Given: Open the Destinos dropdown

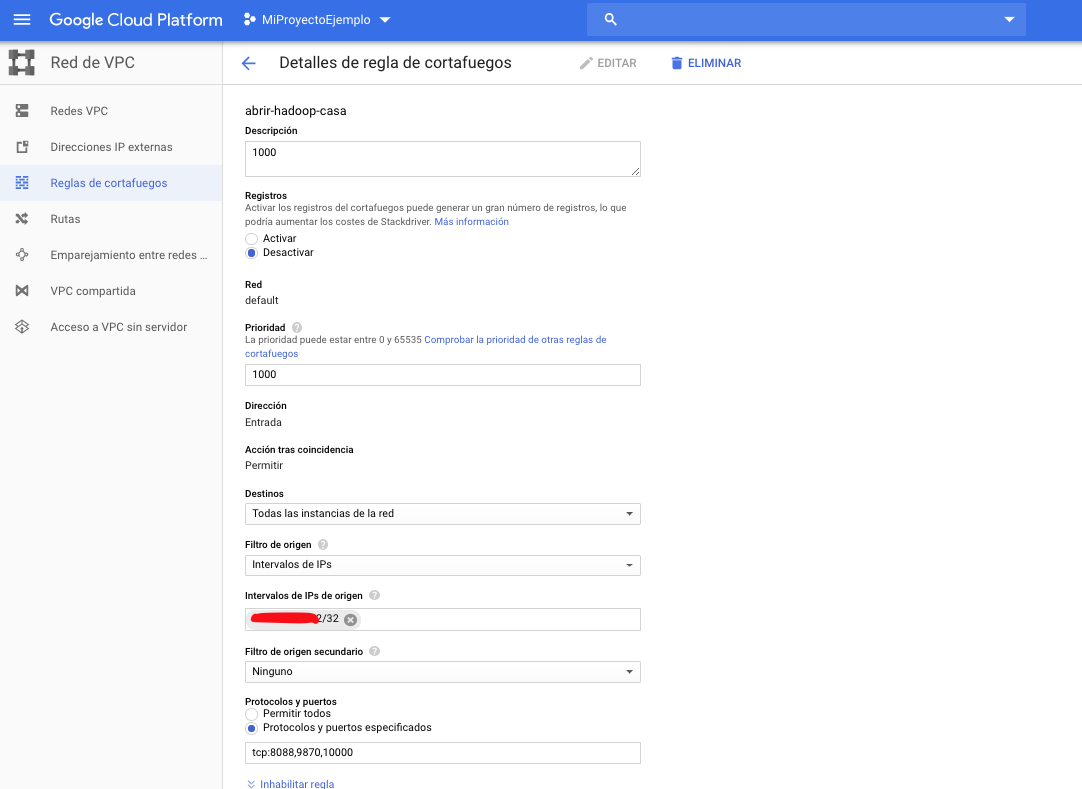Looking at the screenshot, I should [442, 514].
